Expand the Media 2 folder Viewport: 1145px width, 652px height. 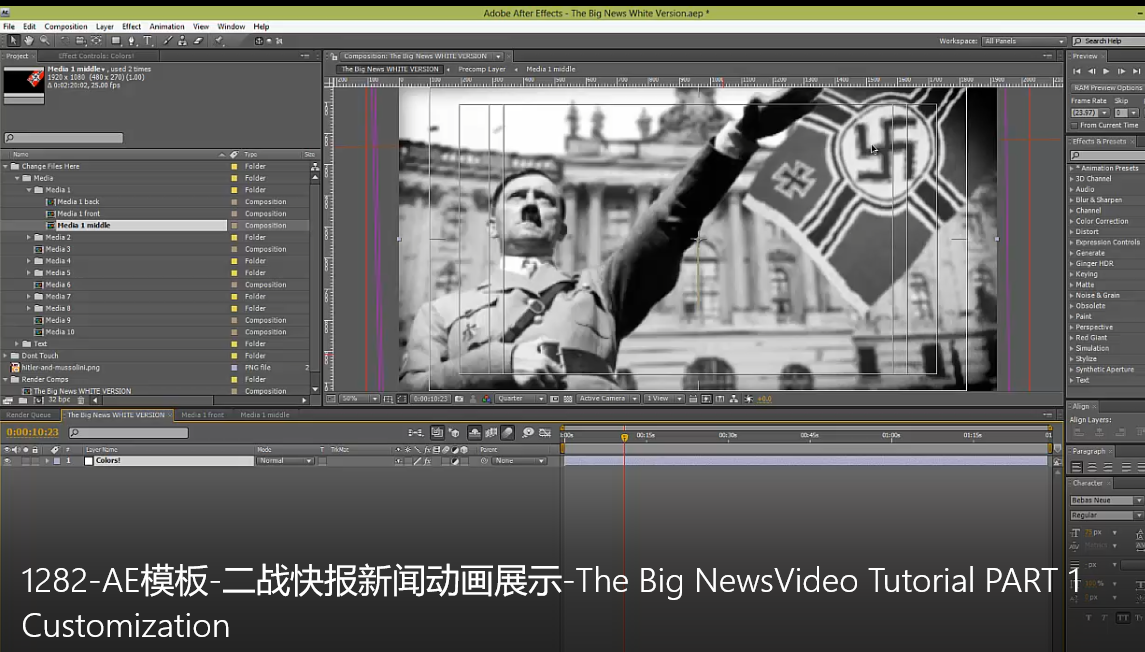pyautogui.click(x=29, y=237)
